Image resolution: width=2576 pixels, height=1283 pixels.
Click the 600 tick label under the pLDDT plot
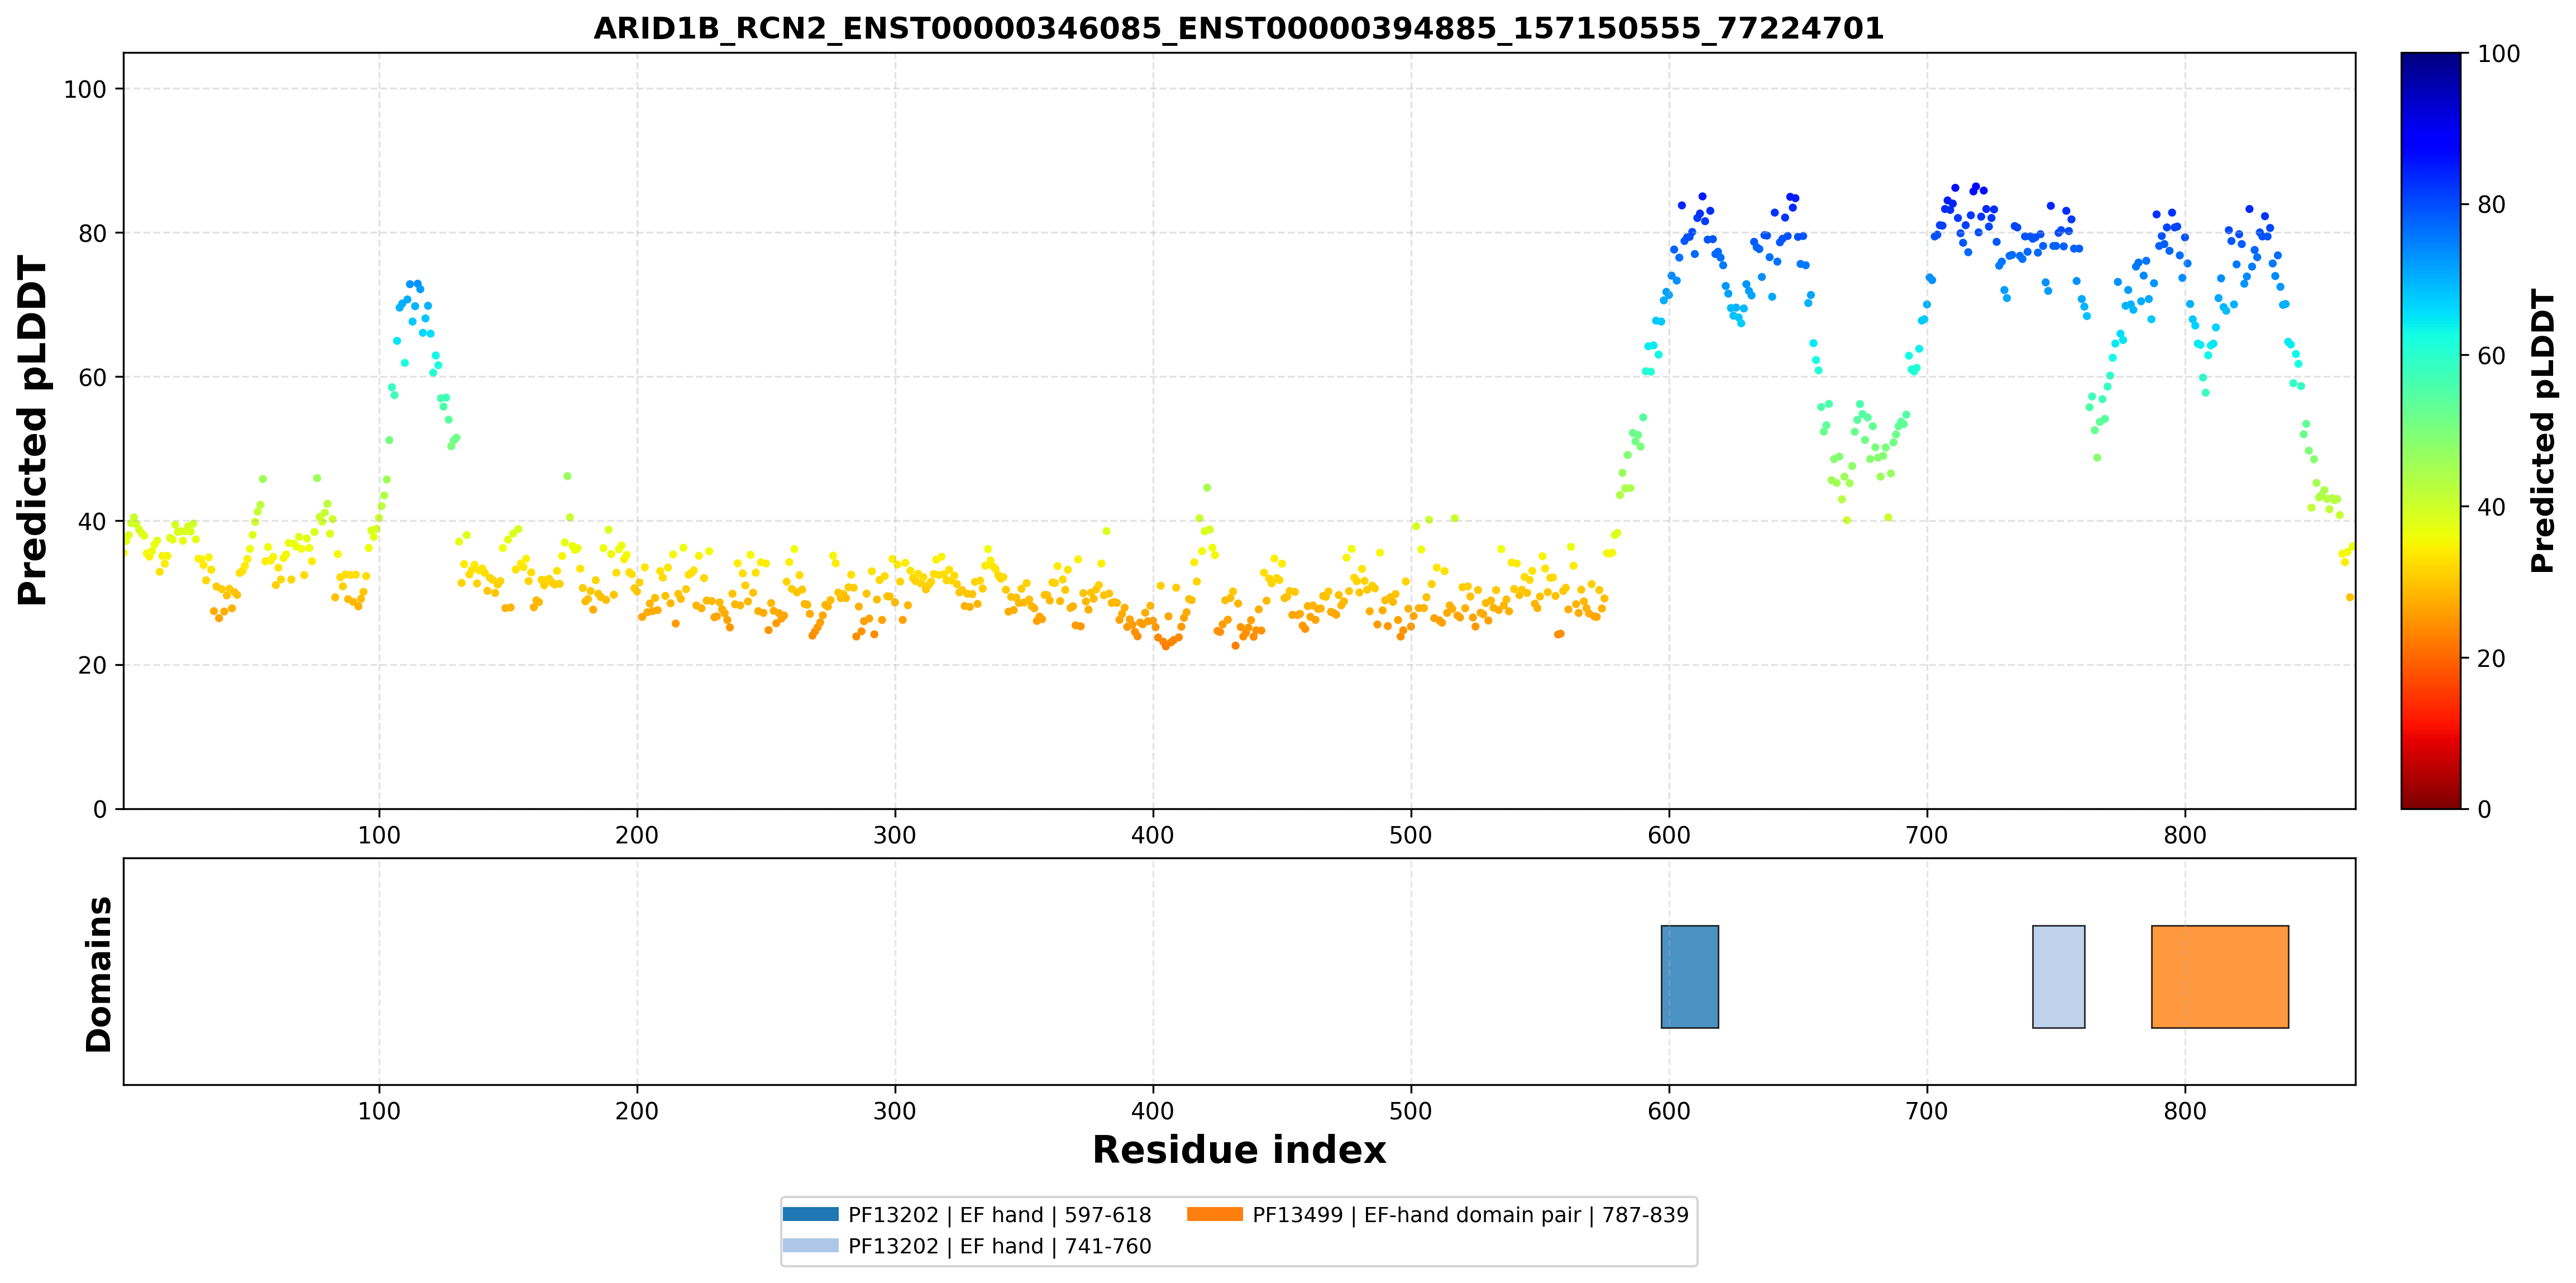1668,835
